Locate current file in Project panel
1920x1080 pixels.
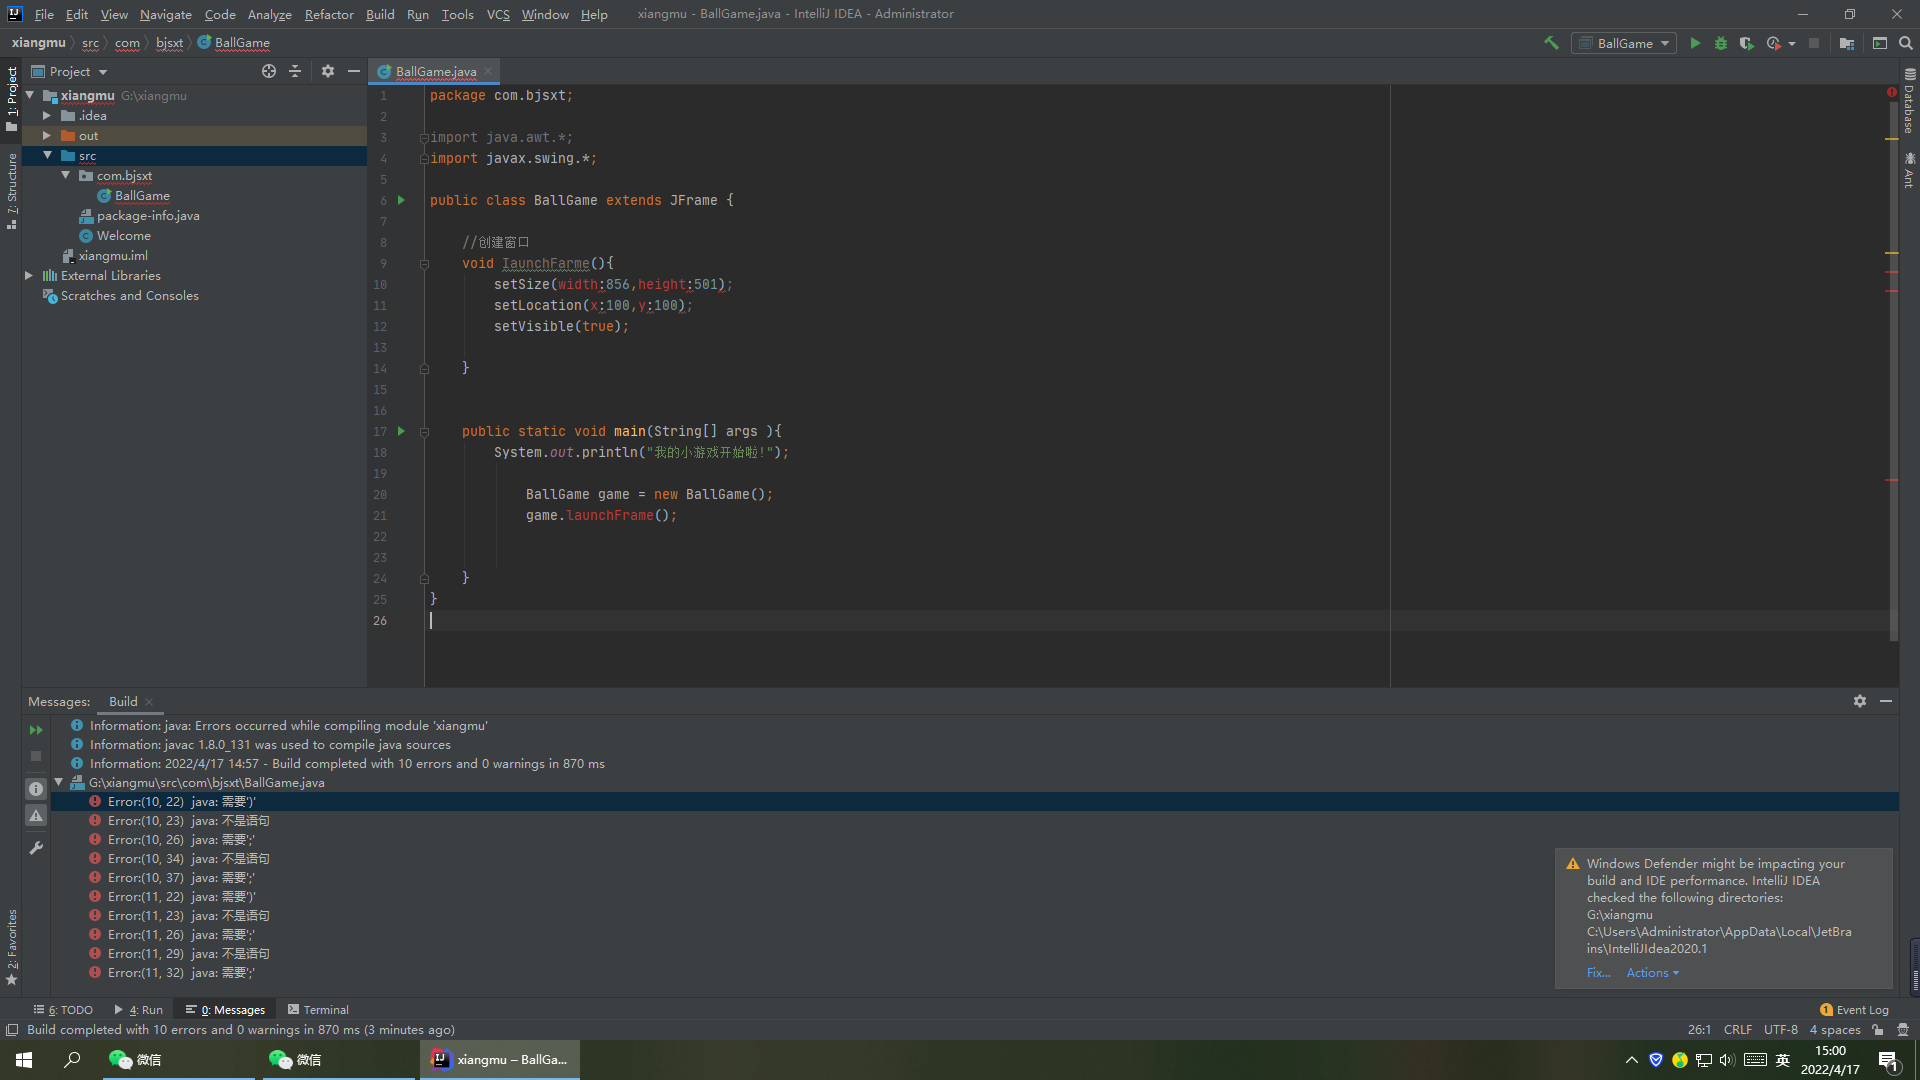coord(269,71)
